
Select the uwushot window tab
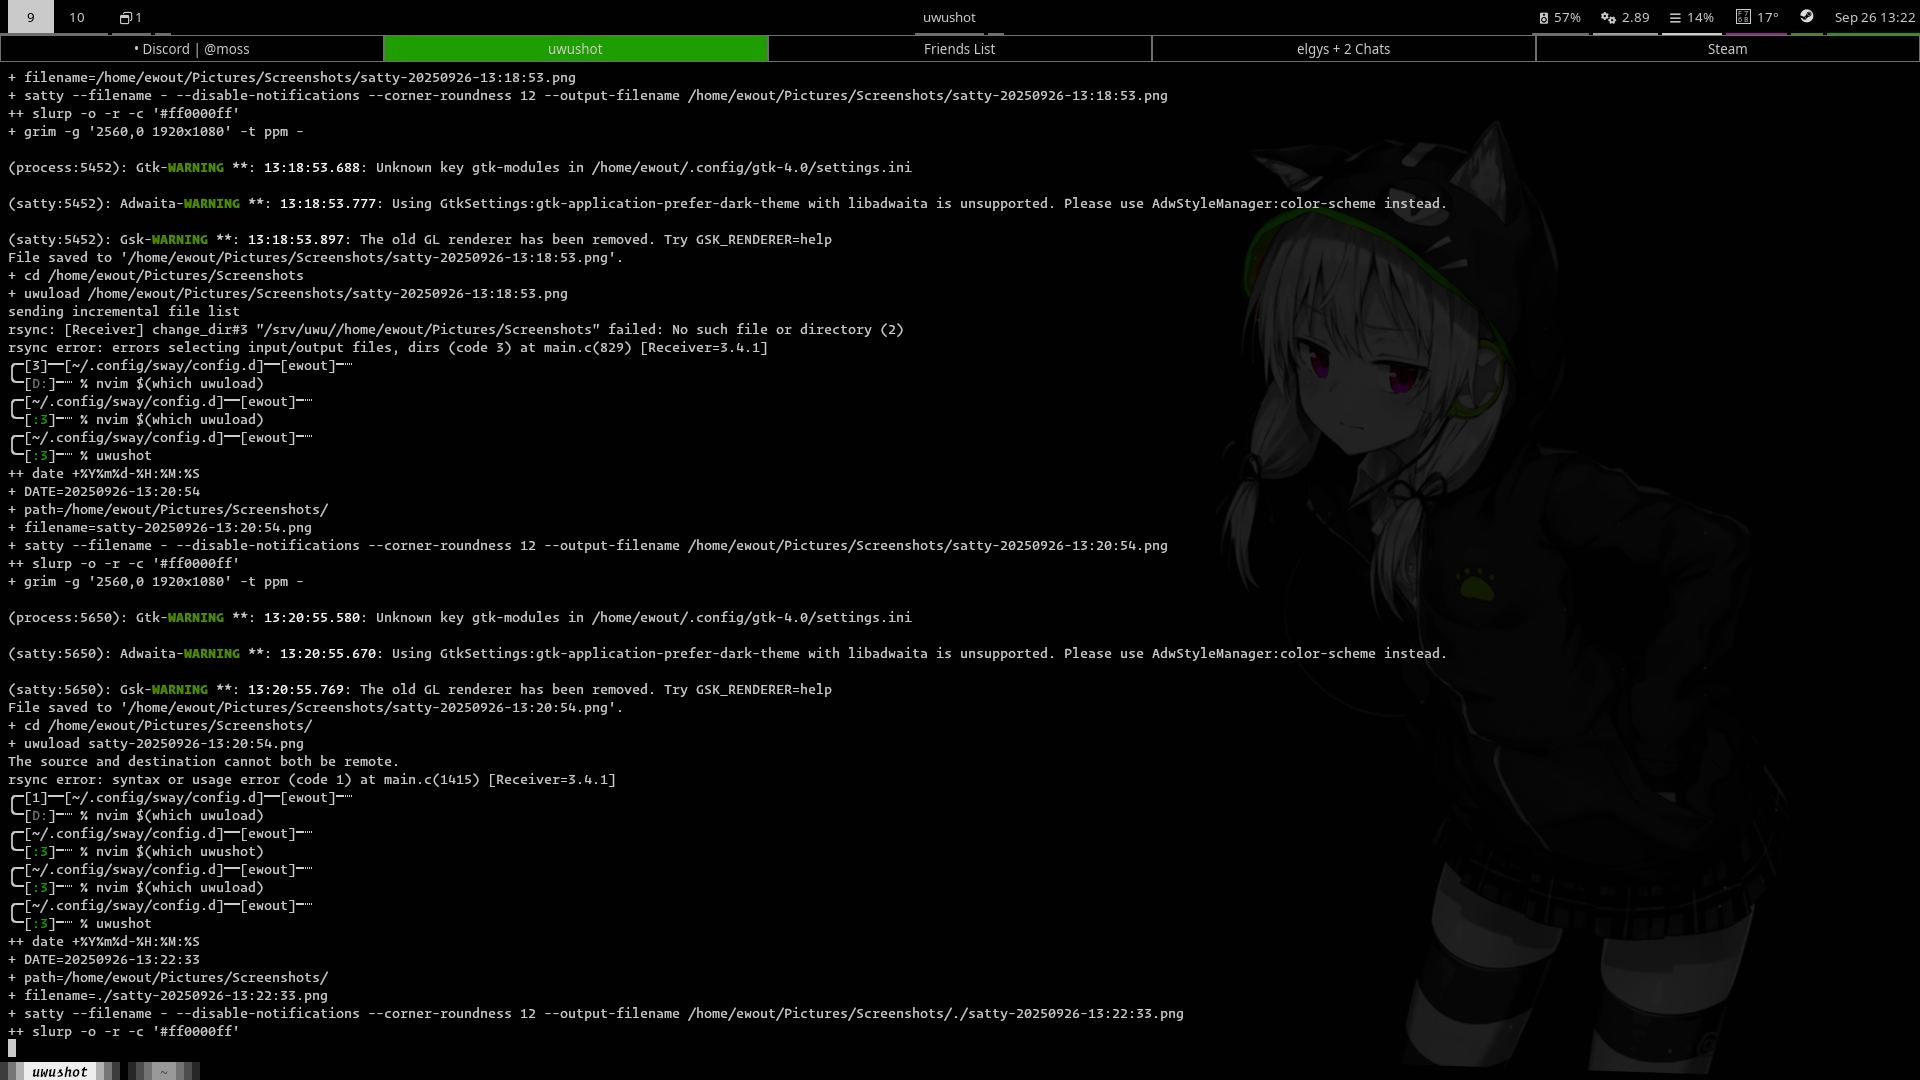click(575, 49)
